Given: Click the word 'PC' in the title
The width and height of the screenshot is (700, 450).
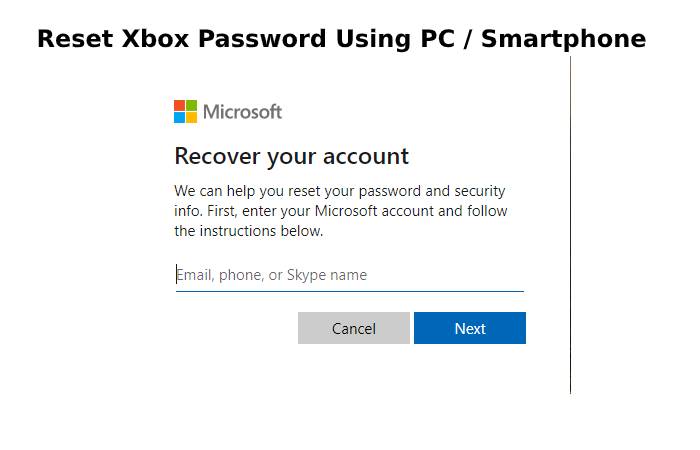Looking at the screenshot, I should coord(437,38).
